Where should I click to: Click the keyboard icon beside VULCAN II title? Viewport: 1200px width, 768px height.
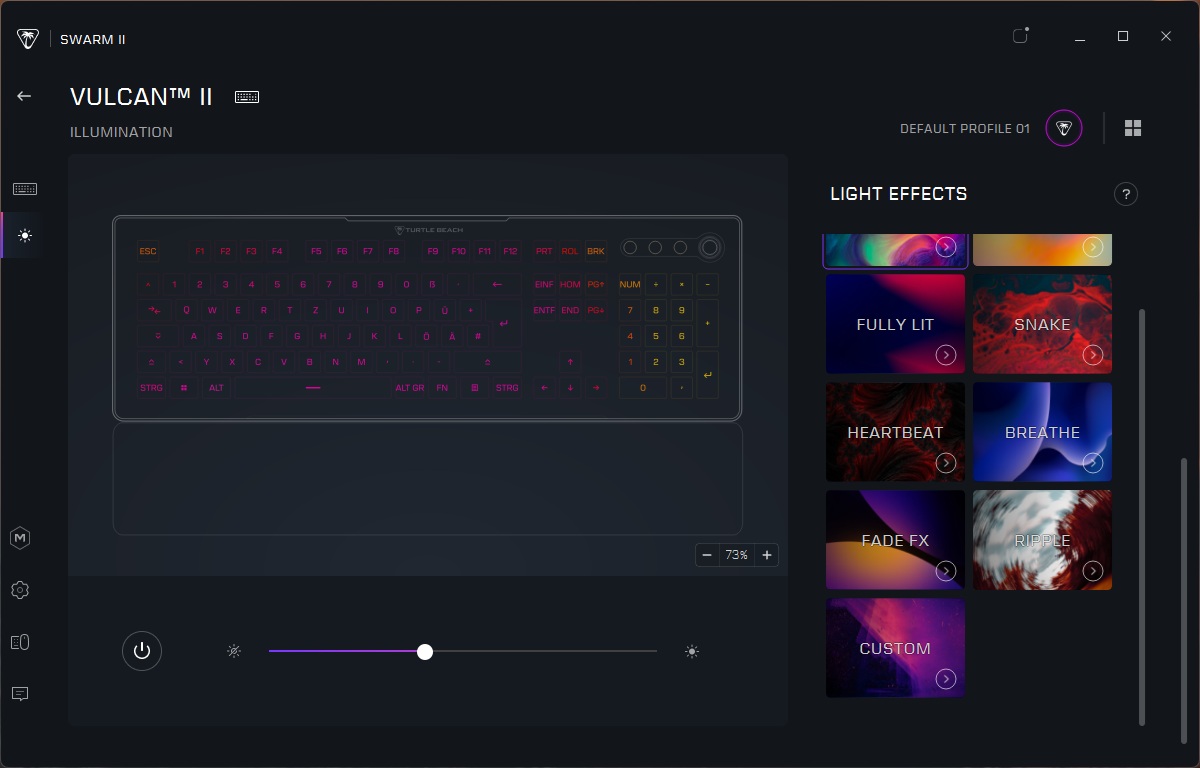coord(247,97)
